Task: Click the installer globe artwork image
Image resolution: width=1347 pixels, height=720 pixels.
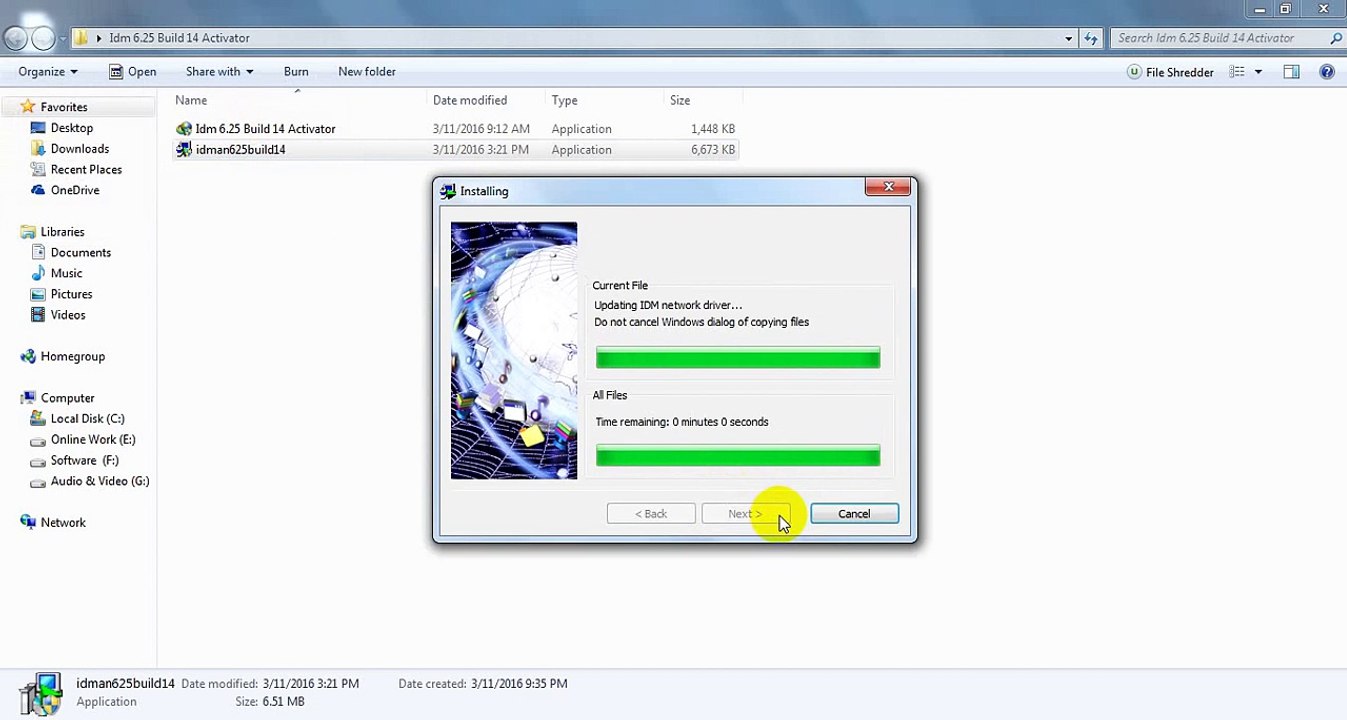Action: tap(514, 351)
